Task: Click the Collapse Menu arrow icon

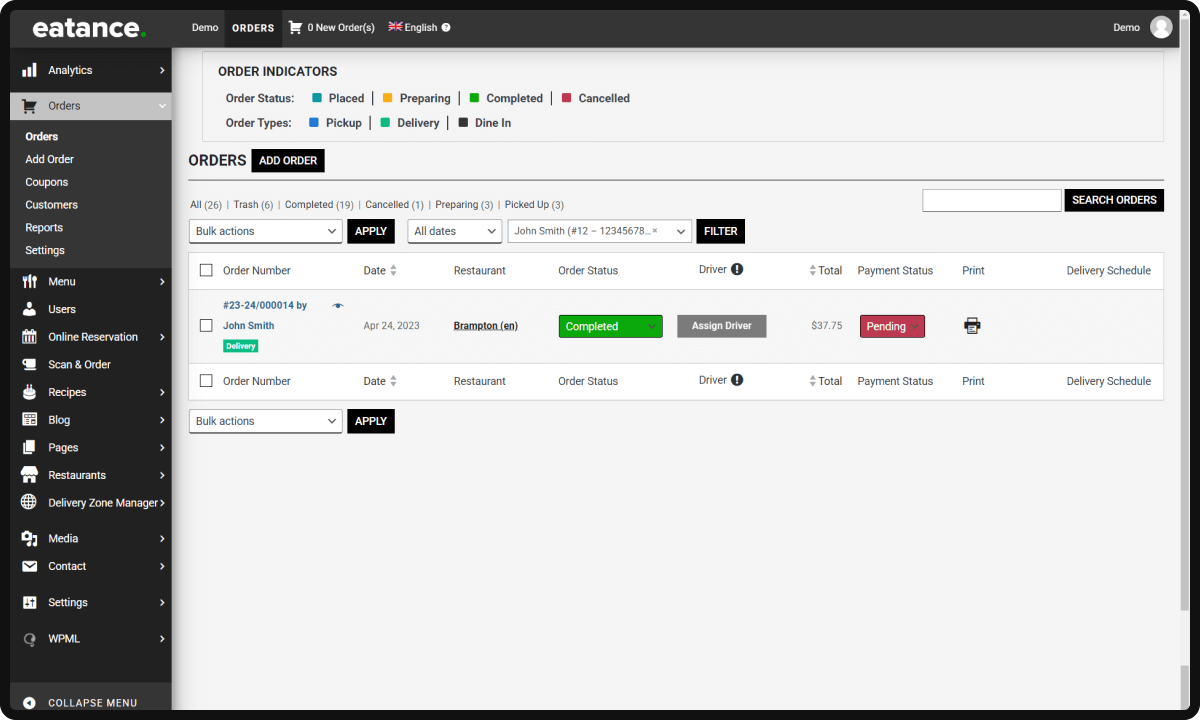Action: pos(29,703)
